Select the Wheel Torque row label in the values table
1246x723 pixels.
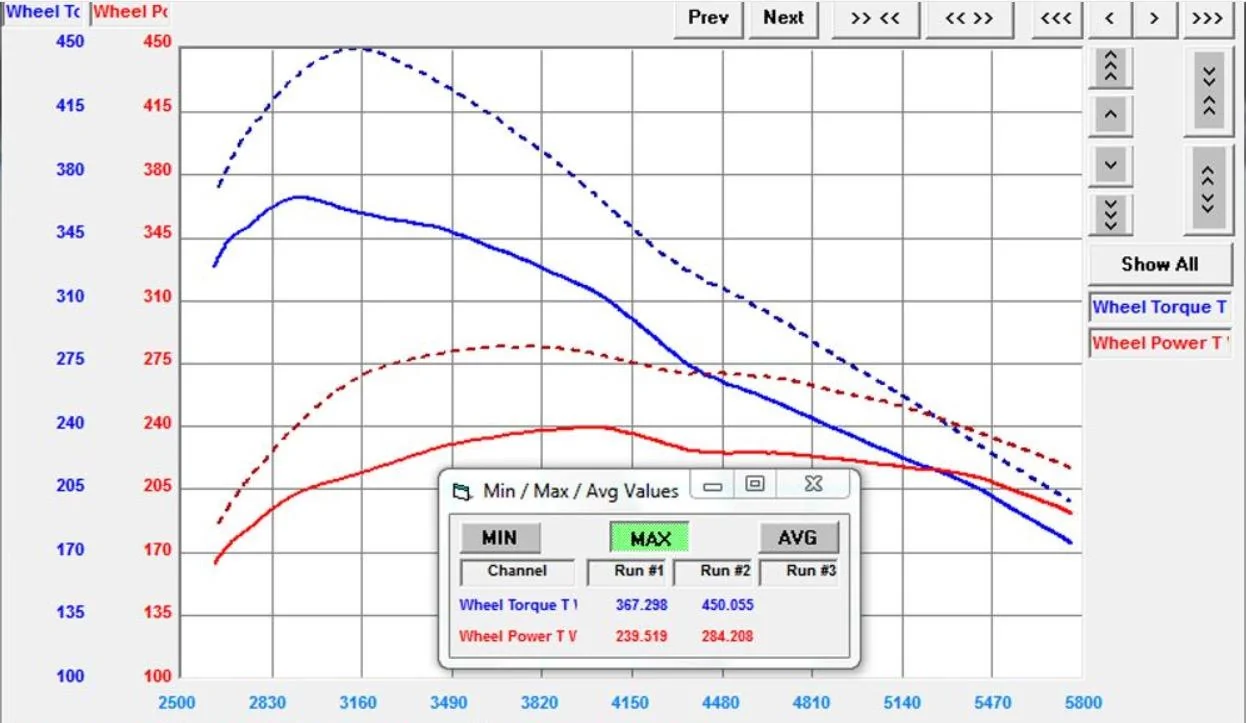click(x=518, y=605)
